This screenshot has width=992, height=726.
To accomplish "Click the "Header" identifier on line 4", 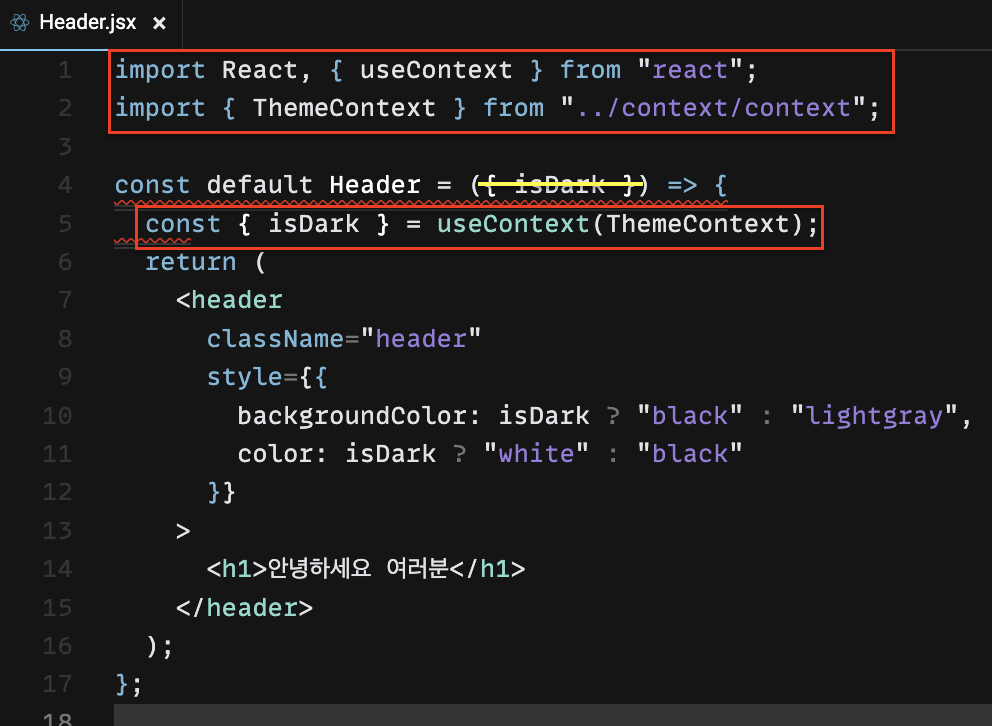I will 375,185.
